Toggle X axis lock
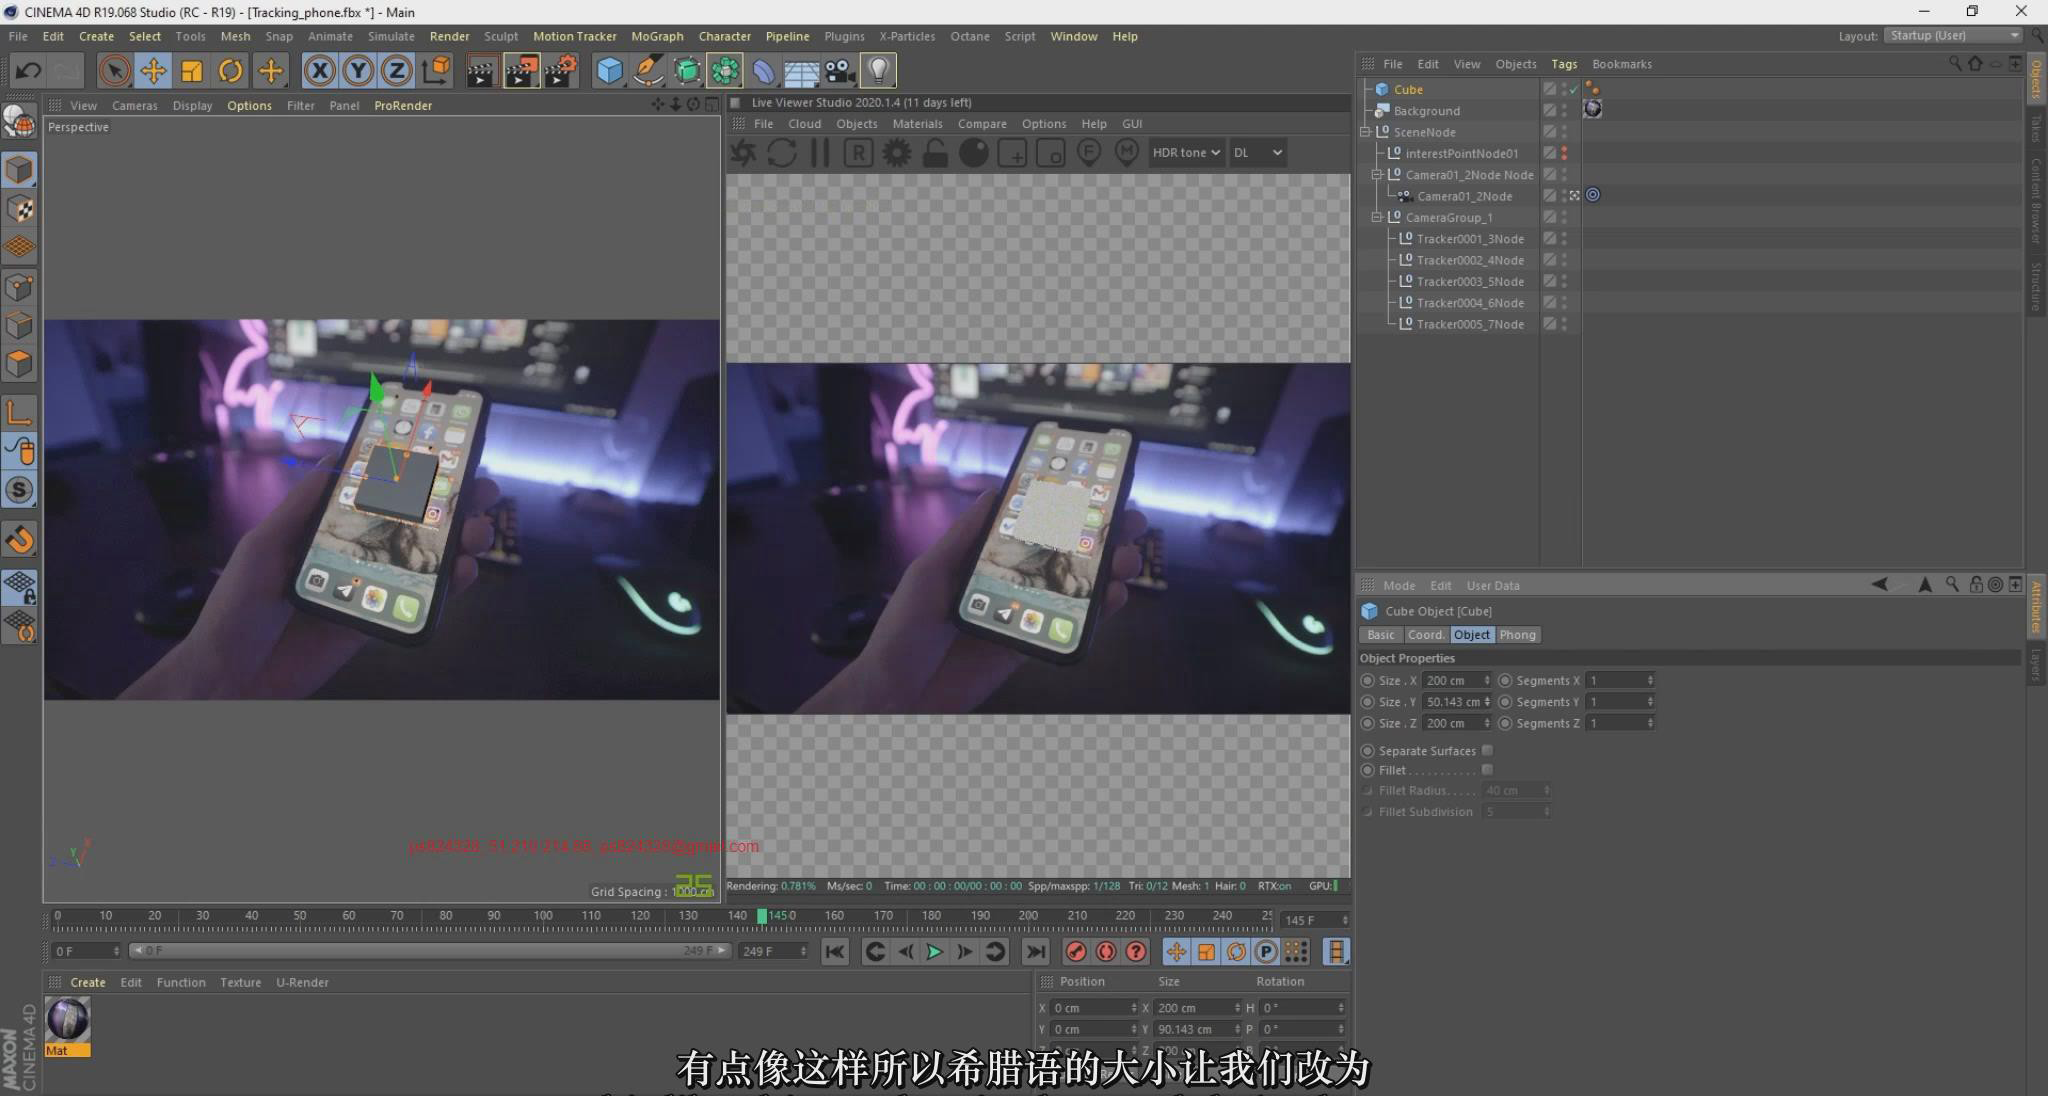The width and height of the screenshot is (2048, 1096). [x=319, y=70]
